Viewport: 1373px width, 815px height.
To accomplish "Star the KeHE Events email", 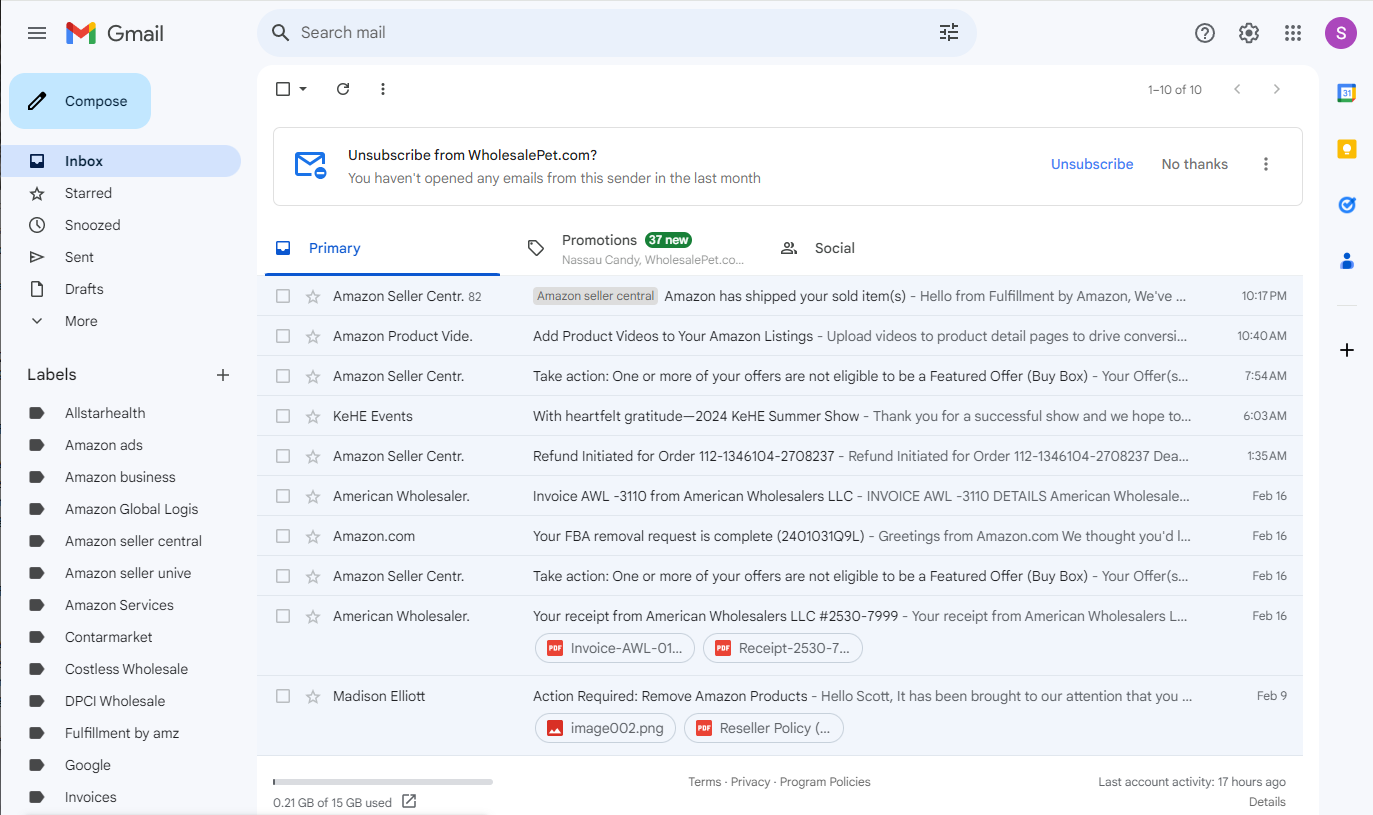I will click(x=313, y=416).
